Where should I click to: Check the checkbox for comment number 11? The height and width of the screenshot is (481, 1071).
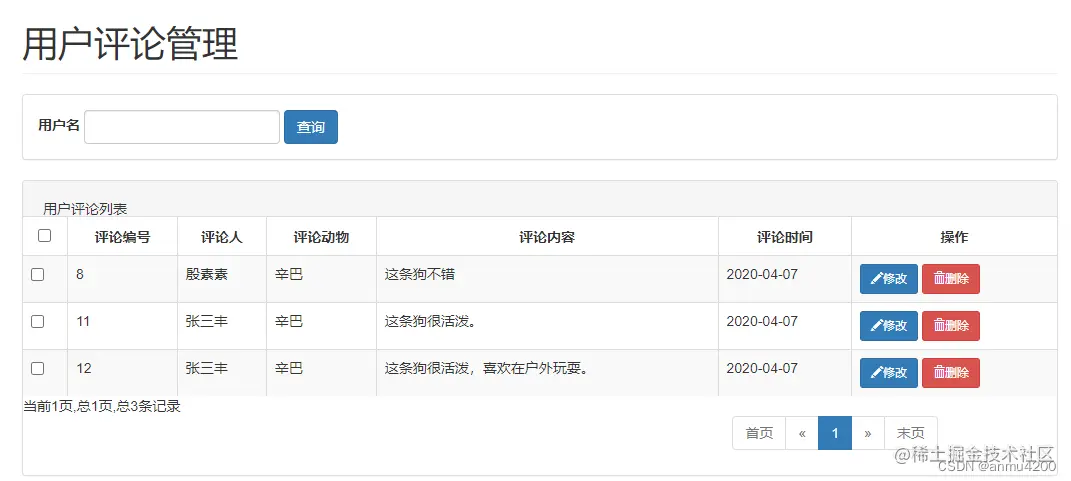pyautogui.click(x=38, y=321)
